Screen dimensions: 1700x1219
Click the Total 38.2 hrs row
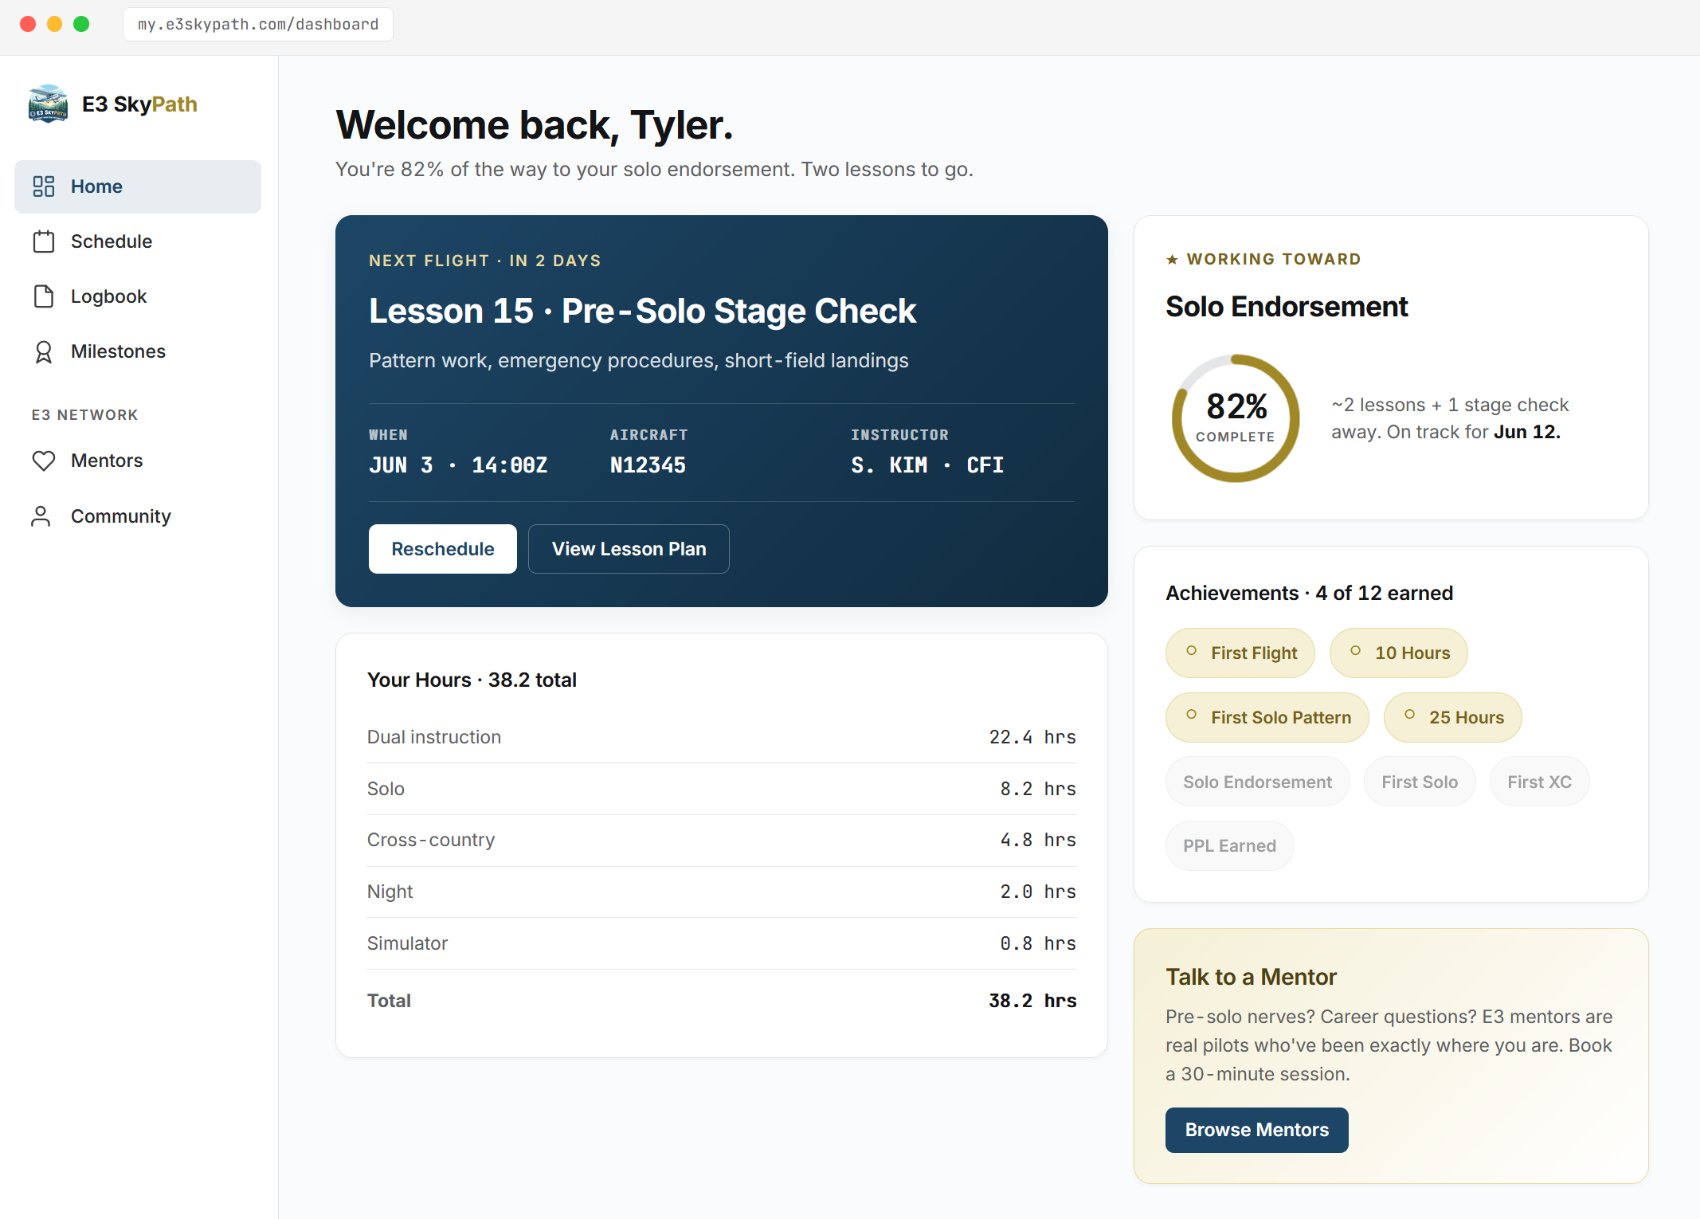tap(721, 1001)
